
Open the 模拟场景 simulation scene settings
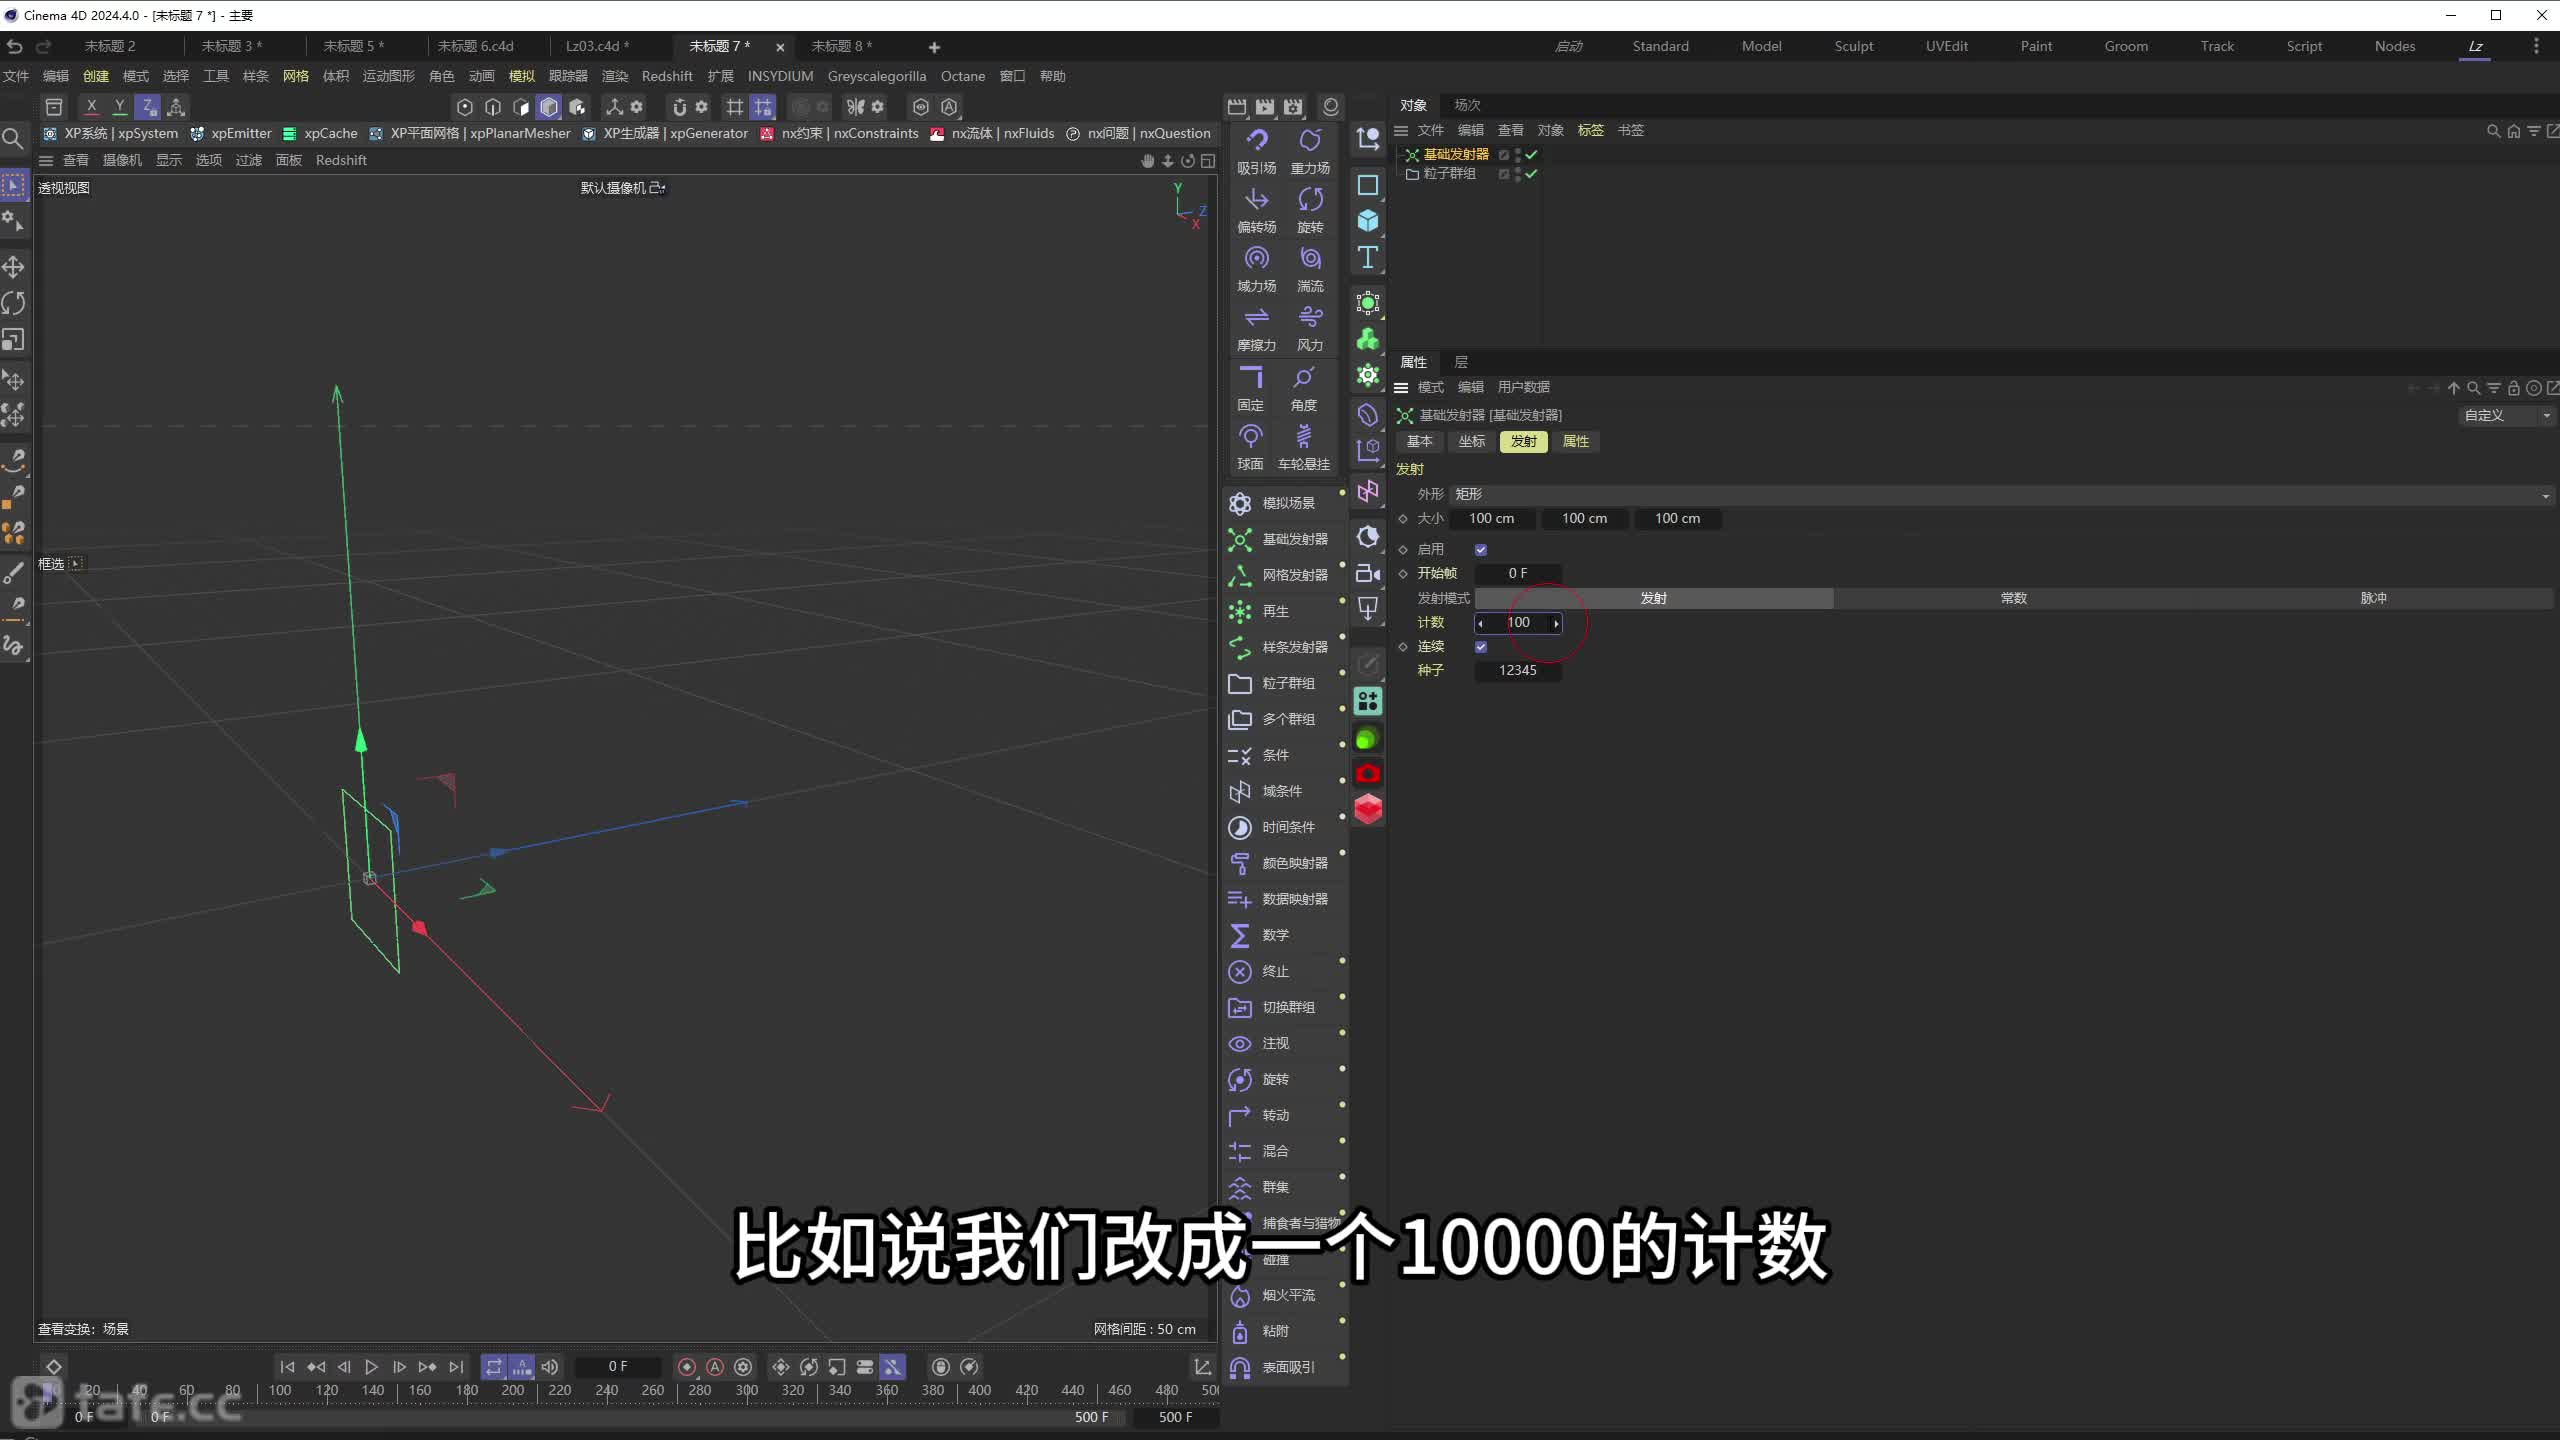click(x=1280, y=503)
